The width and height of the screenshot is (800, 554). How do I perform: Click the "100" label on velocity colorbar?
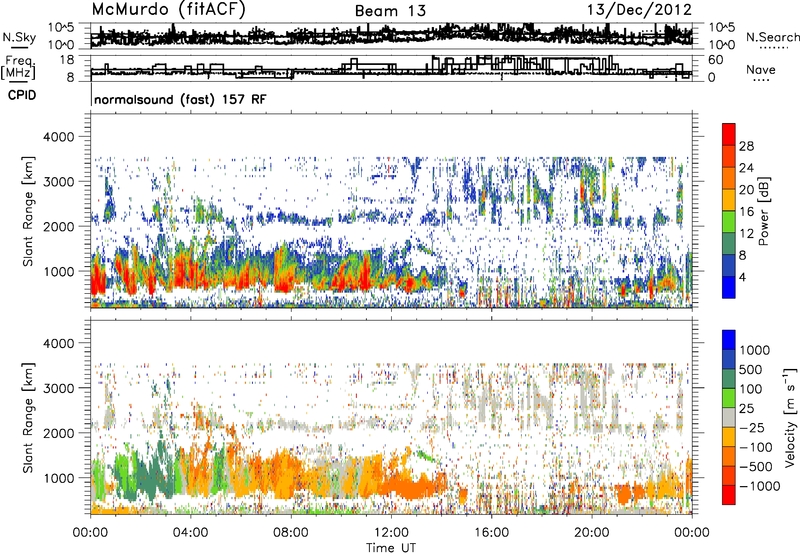tap(751, 389)
